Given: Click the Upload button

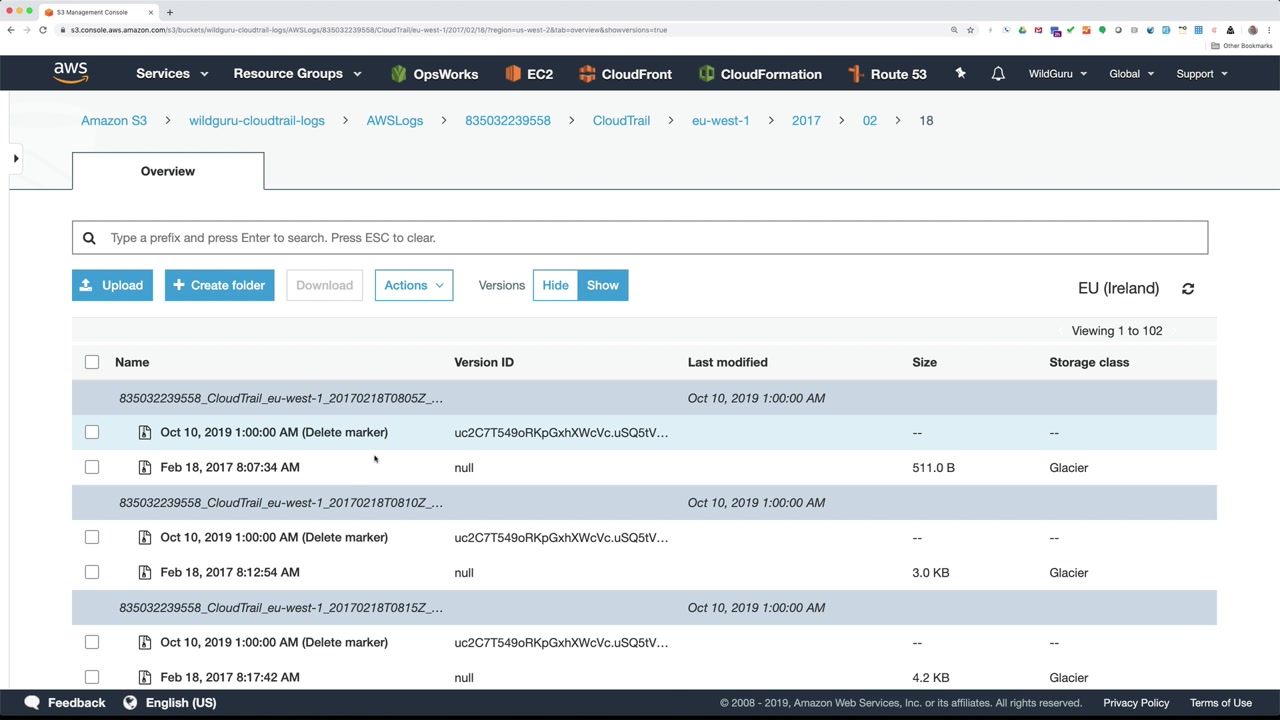Looking at the screenshot, I should click(x=112, y=285).
